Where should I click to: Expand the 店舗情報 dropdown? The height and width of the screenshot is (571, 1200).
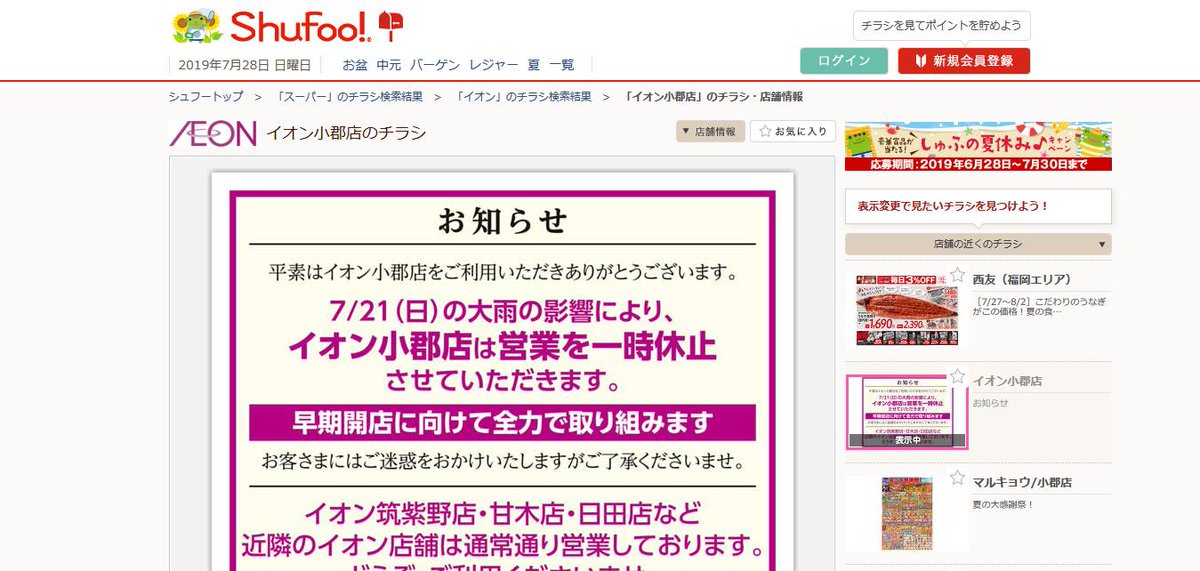click(710, 131)
